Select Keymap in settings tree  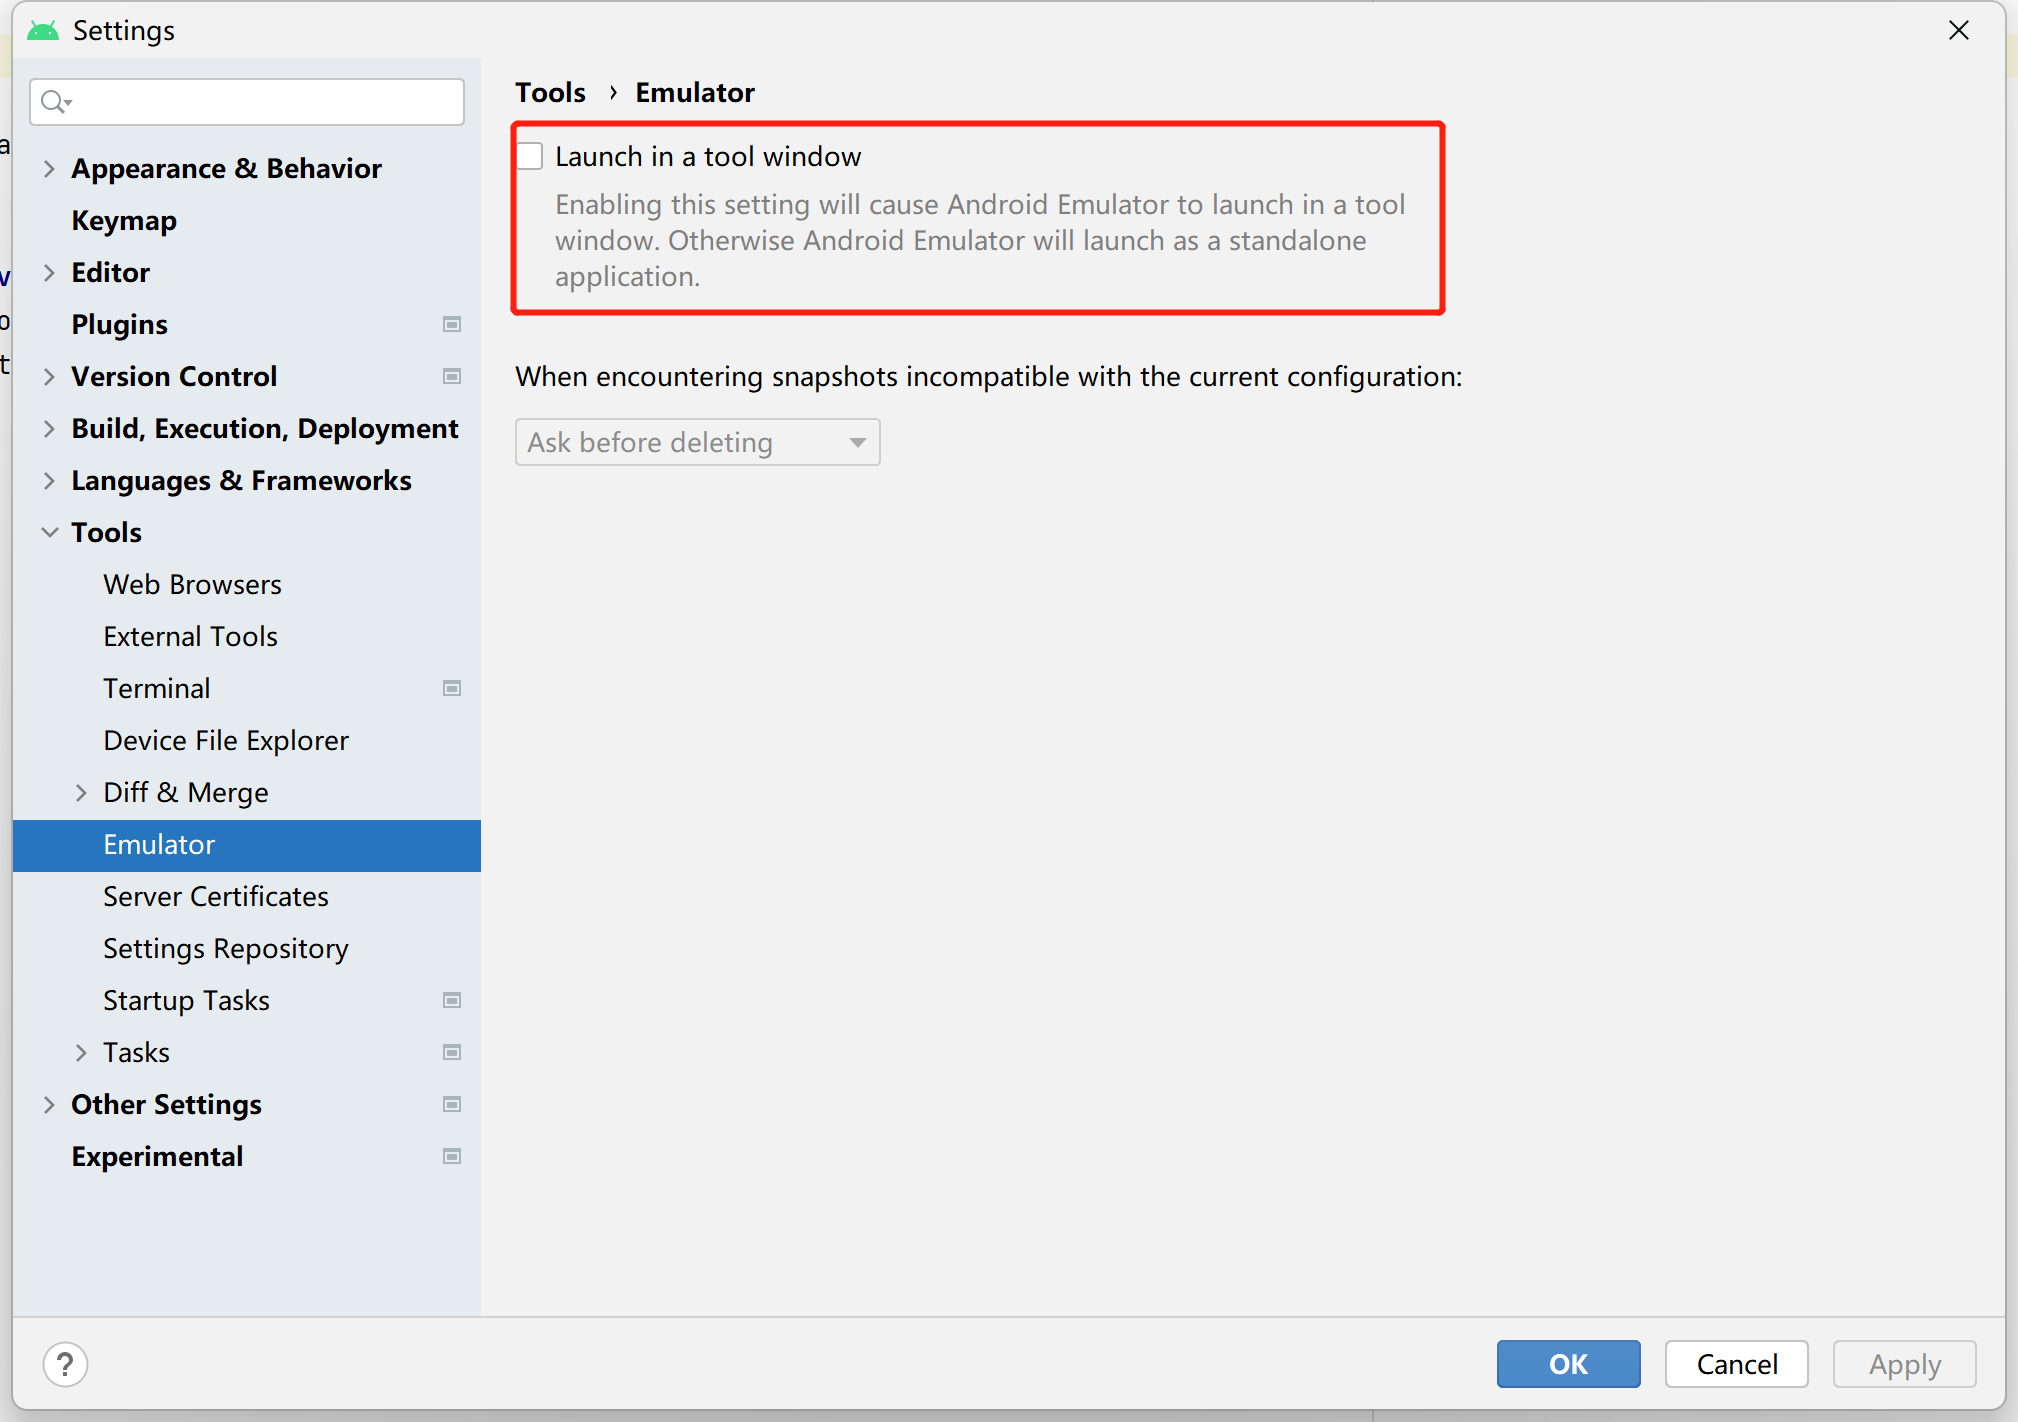pos(124,221)
